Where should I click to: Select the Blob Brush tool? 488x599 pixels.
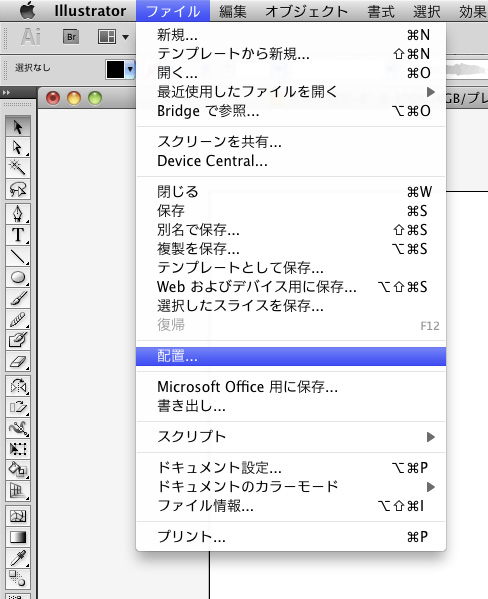(18, 340)
